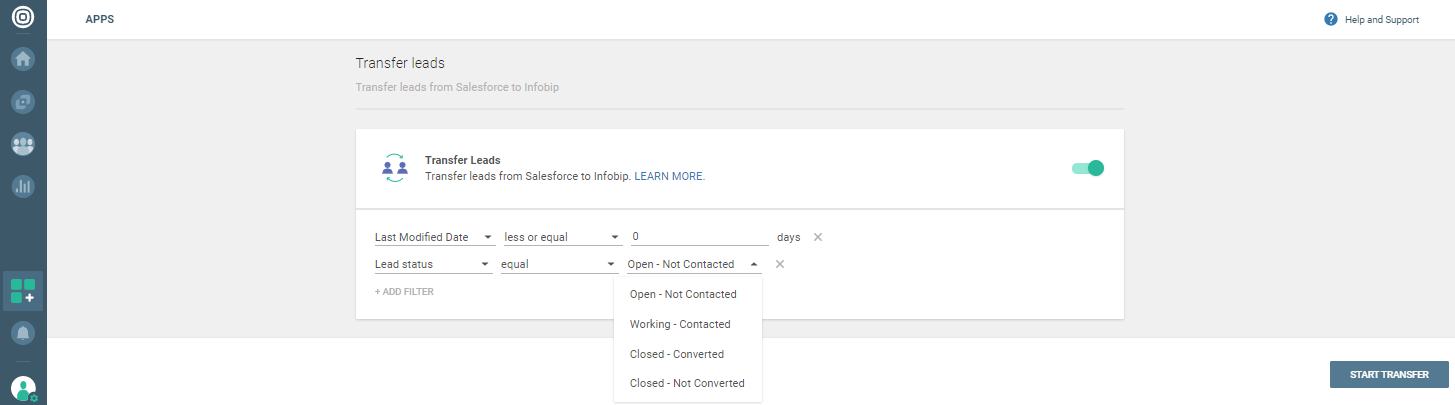This screenshot has height=405, width=1455.
Task: Click the days value input field
Action: (x=699, y=237)
